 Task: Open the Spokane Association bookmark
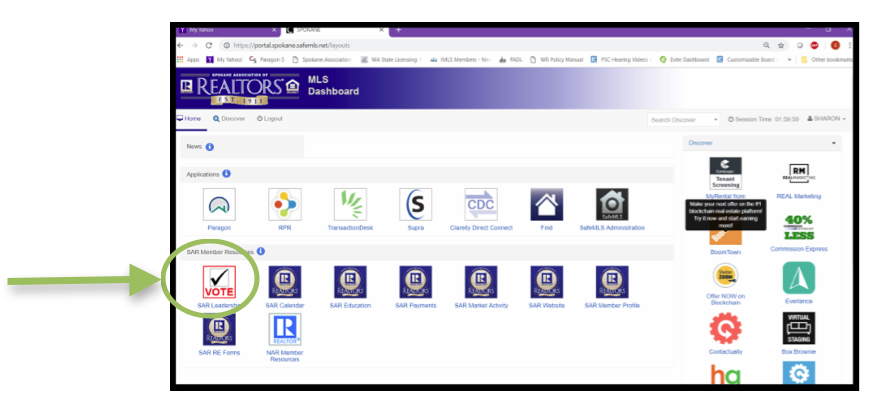[322, 60]
